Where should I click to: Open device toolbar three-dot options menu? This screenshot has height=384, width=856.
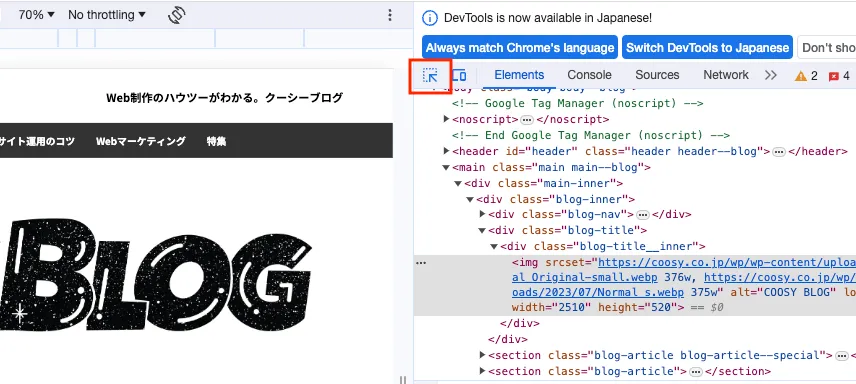pyautogui.click(x=389, y=15)
